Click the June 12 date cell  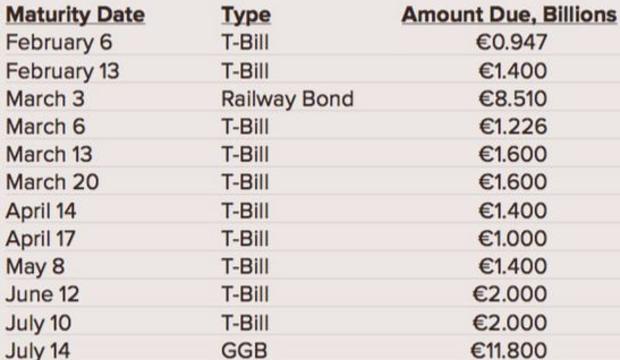coord(42,295)
